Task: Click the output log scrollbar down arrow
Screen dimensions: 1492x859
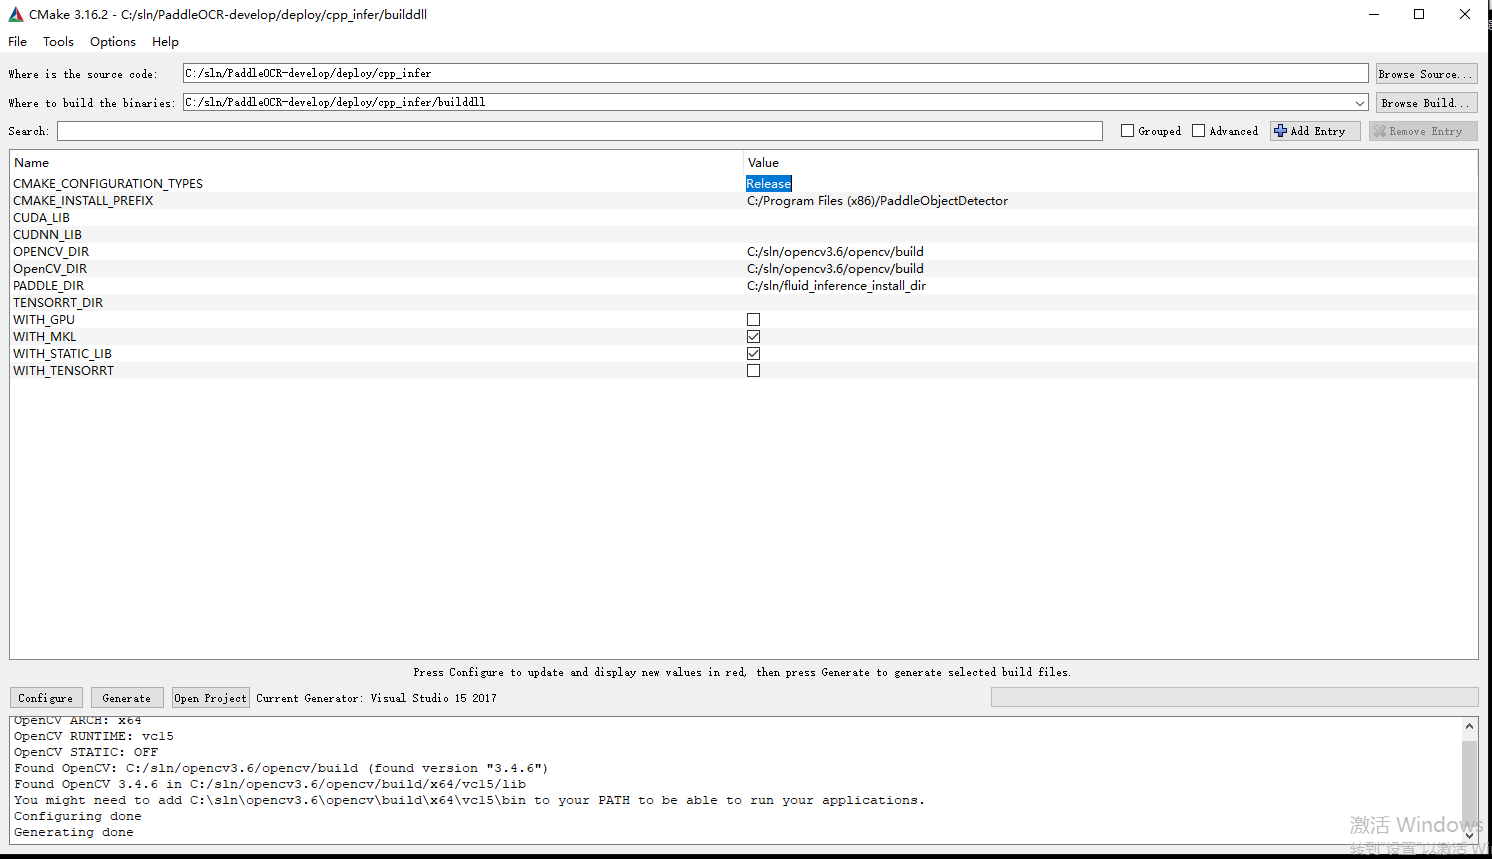Action: (1470, 835)
